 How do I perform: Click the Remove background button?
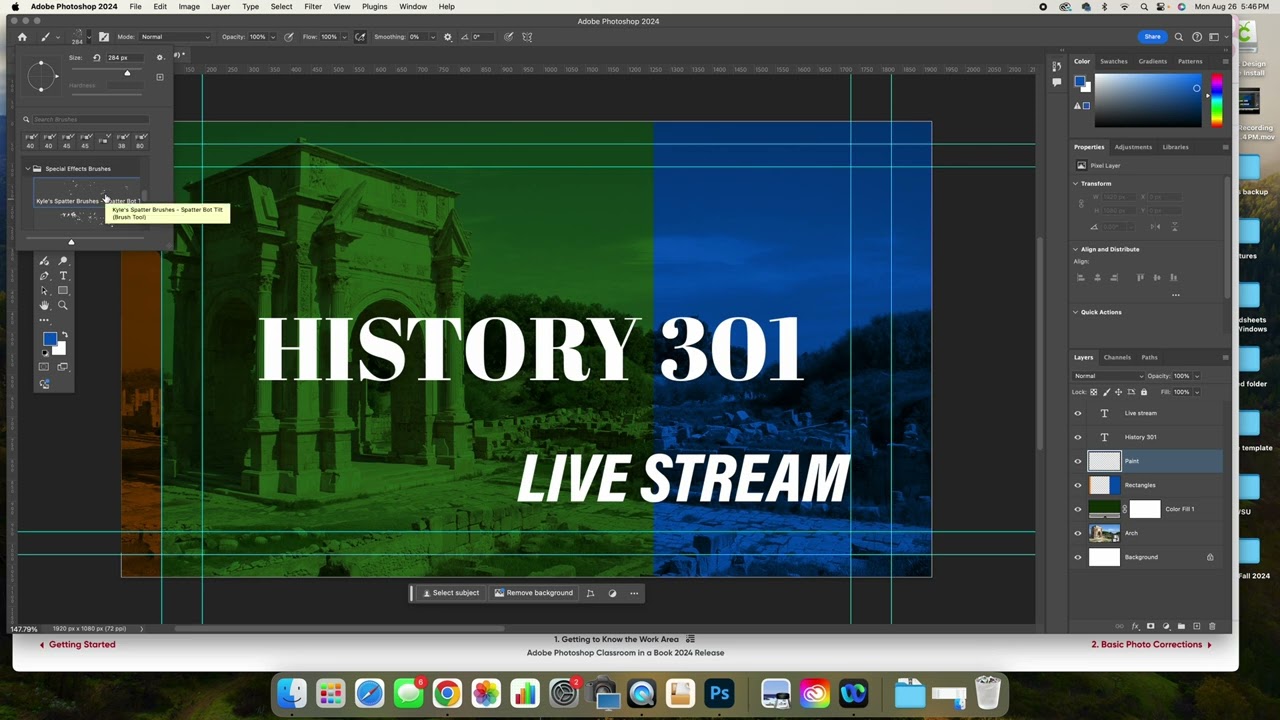tap(534, 593)
